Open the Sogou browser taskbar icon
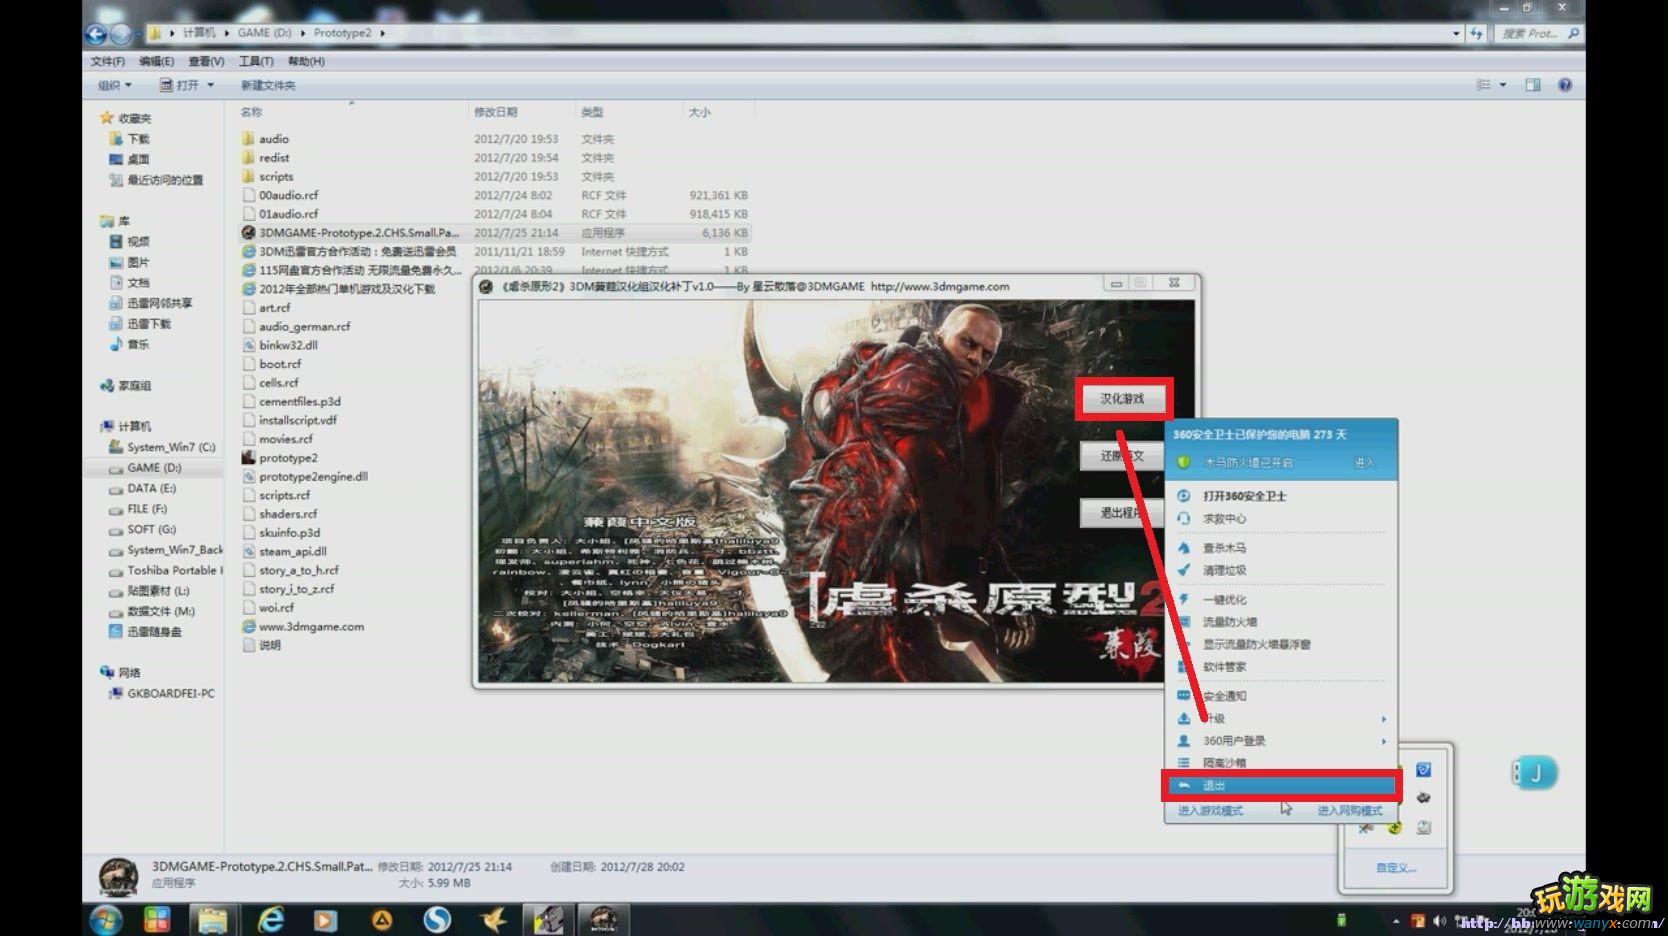 point(437,919)
